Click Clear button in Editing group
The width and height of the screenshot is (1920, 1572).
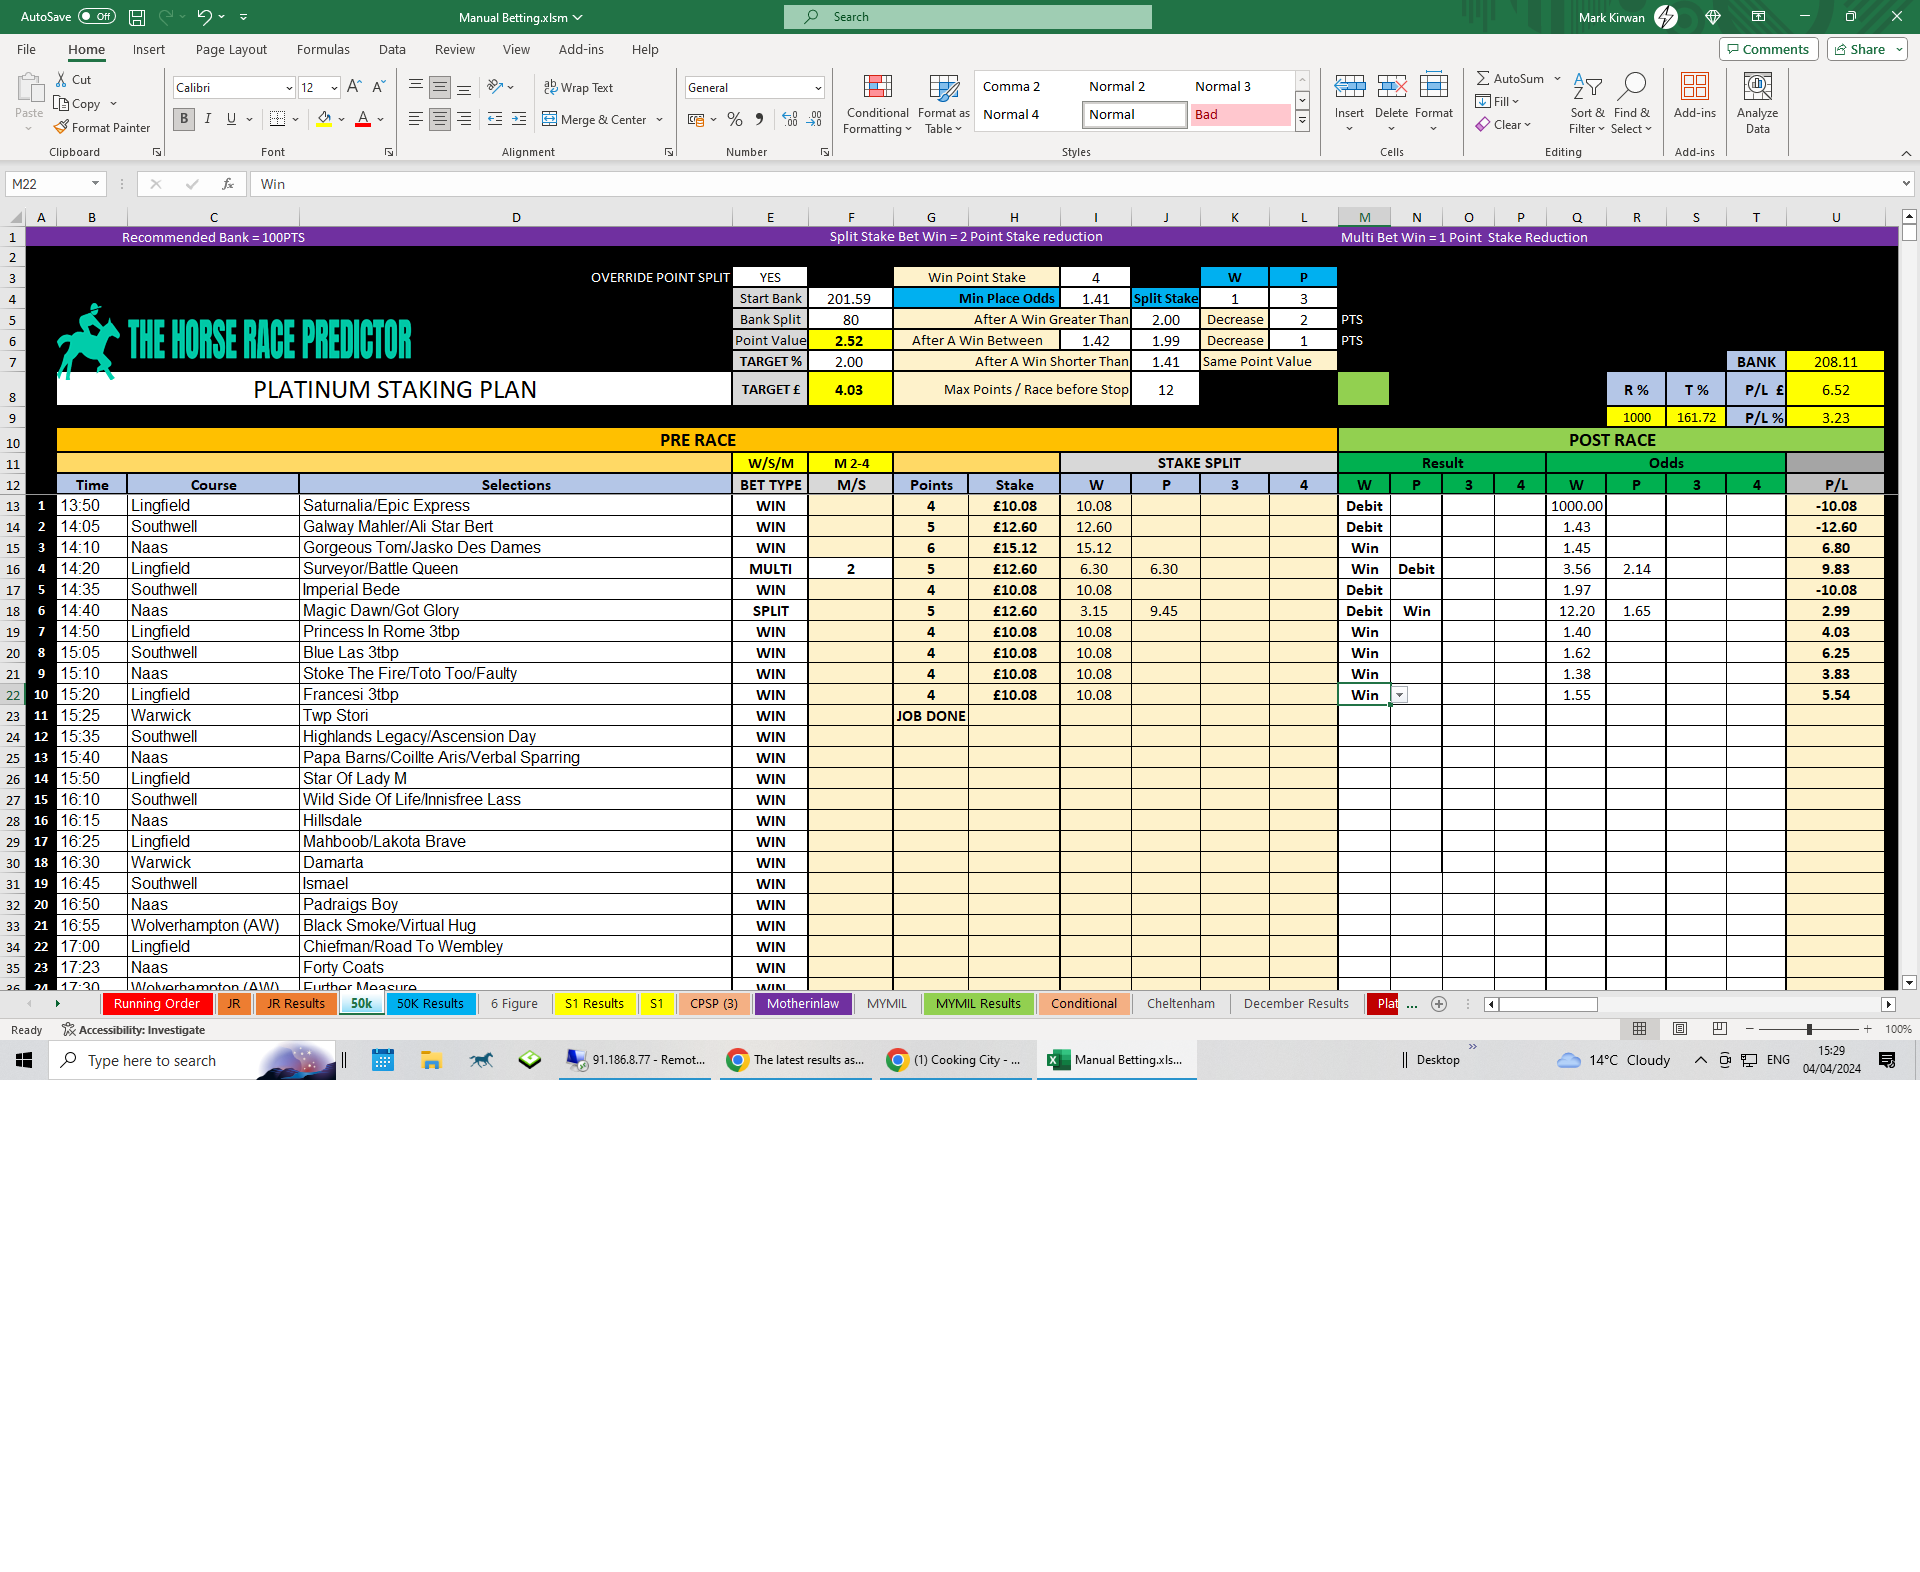tap(1503, 125)
